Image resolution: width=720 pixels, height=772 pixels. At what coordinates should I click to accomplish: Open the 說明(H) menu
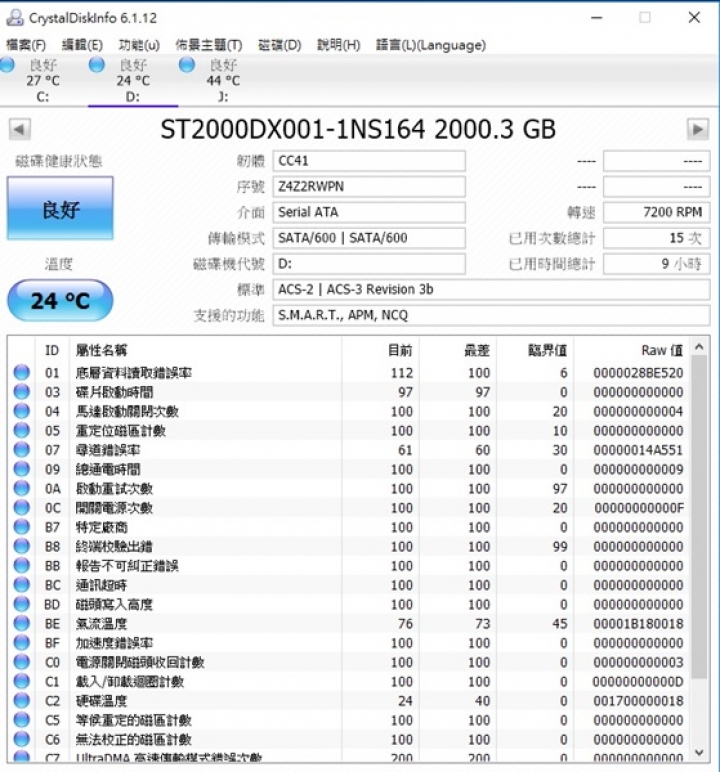click(x=338, y=45)
